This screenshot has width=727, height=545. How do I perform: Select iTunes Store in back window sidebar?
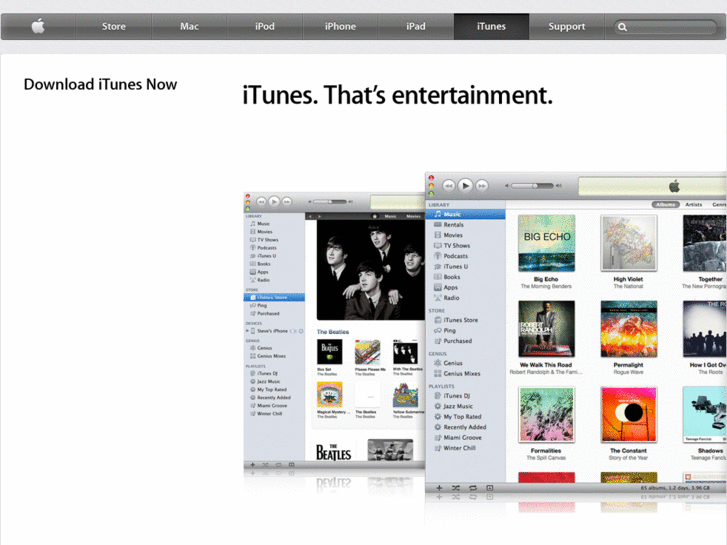click(274, 297)
